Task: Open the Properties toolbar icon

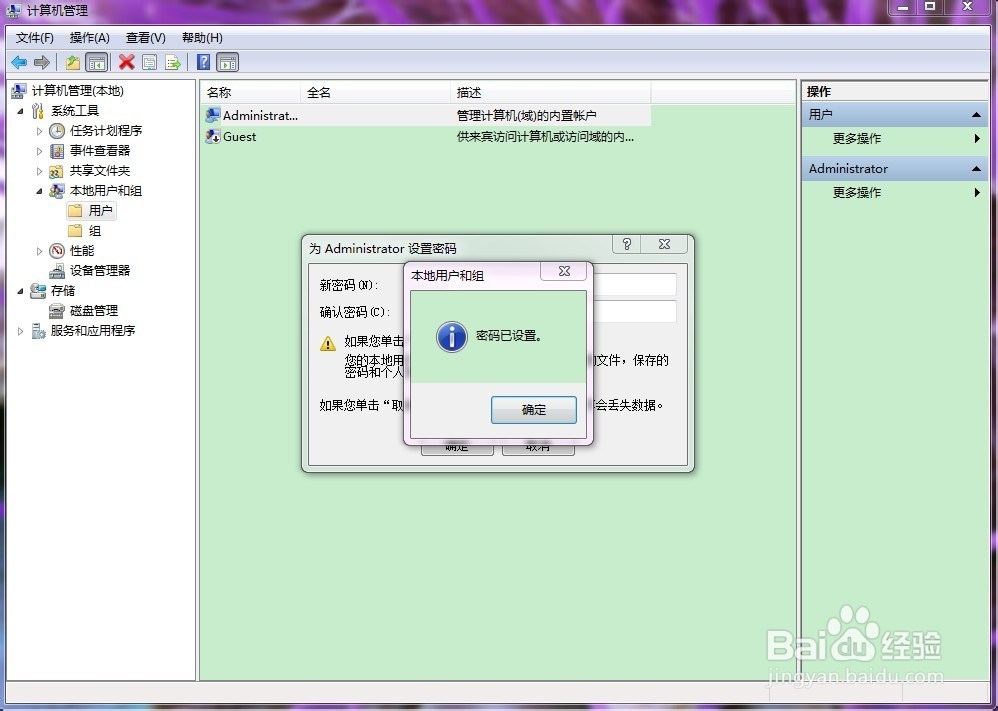Action: pos(150,62)
